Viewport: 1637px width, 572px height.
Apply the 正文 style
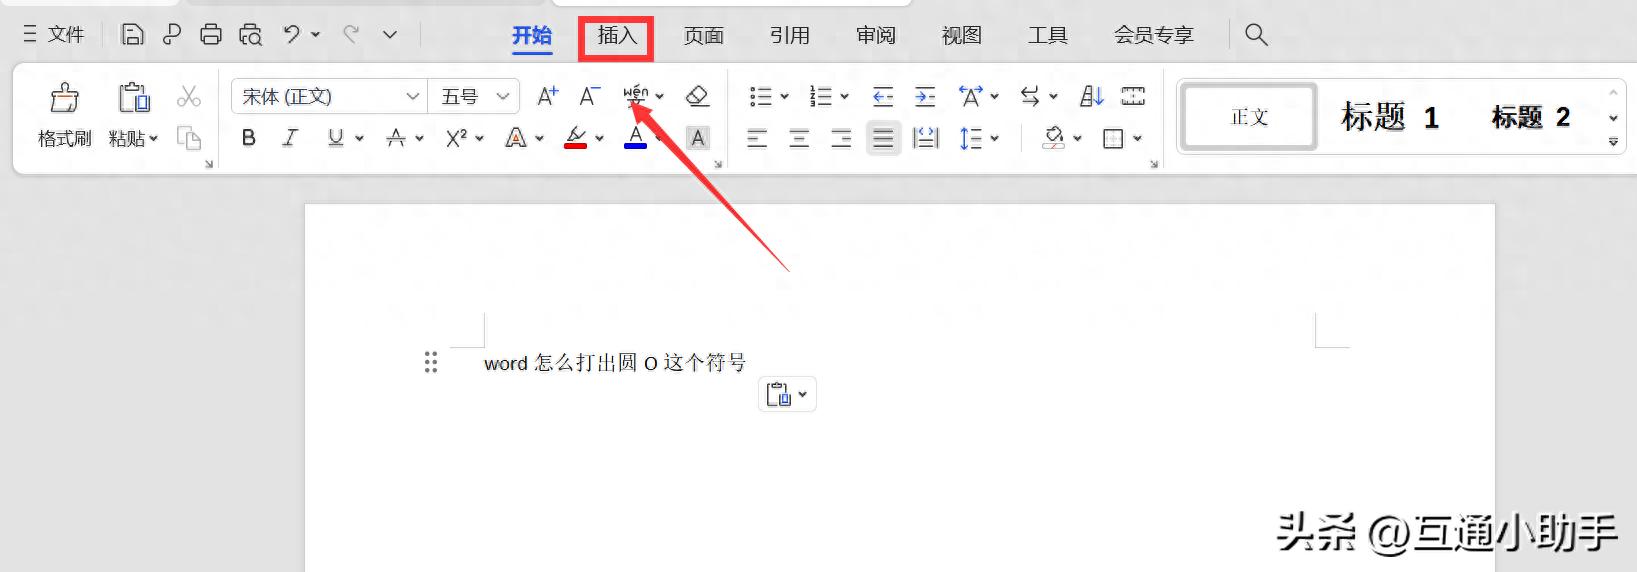[x=1249, y=117]
